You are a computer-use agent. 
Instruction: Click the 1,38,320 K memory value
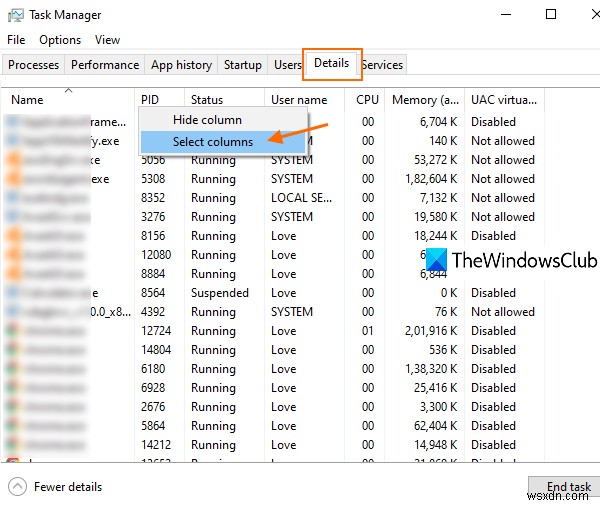(431, 369)
